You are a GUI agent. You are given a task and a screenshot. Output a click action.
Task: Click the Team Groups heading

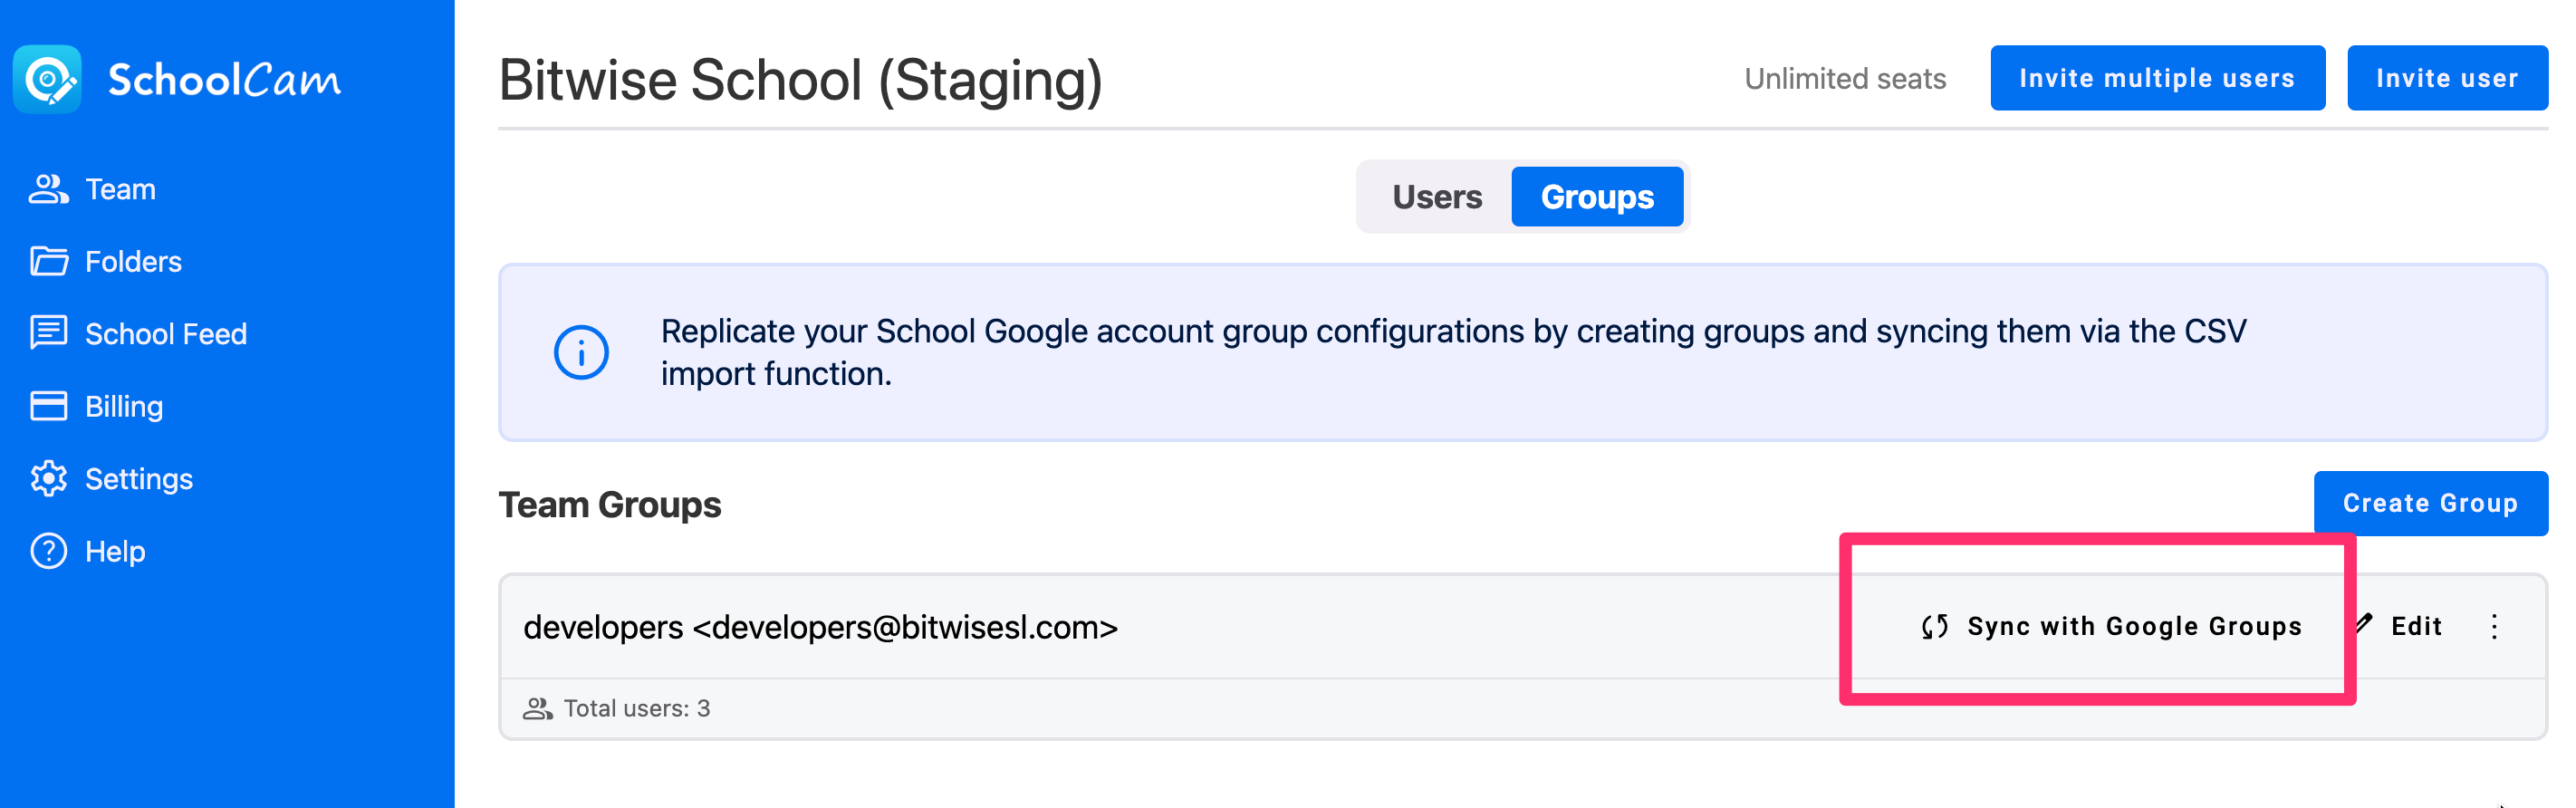point(610,505)
